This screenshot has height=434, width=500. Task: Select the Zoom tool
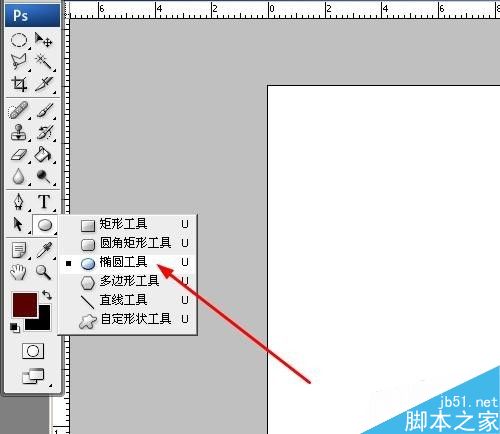click(44, 272)
